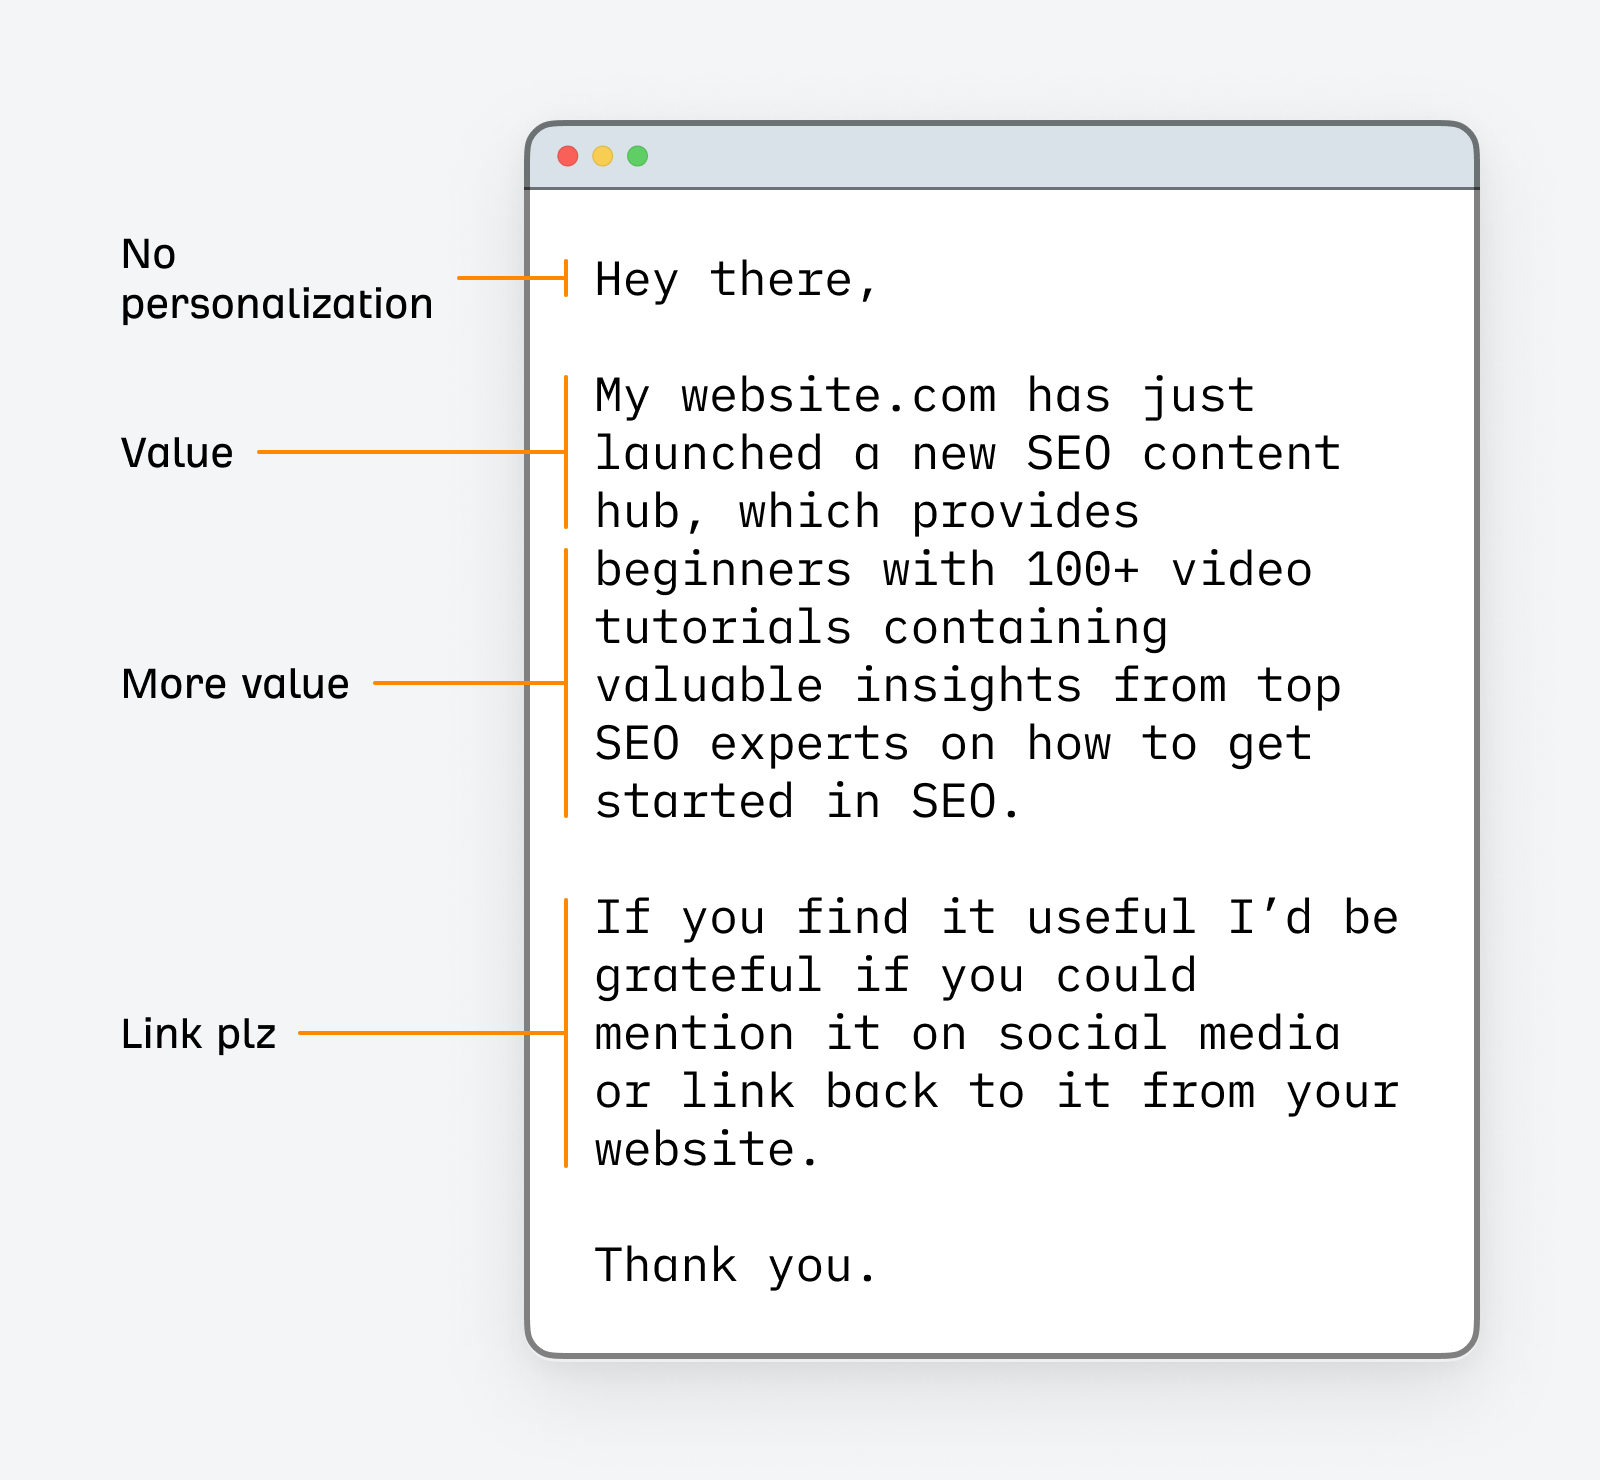Click the red close window dot
The width and height of the screenshot is (1600, 1480).
(568, 156)
